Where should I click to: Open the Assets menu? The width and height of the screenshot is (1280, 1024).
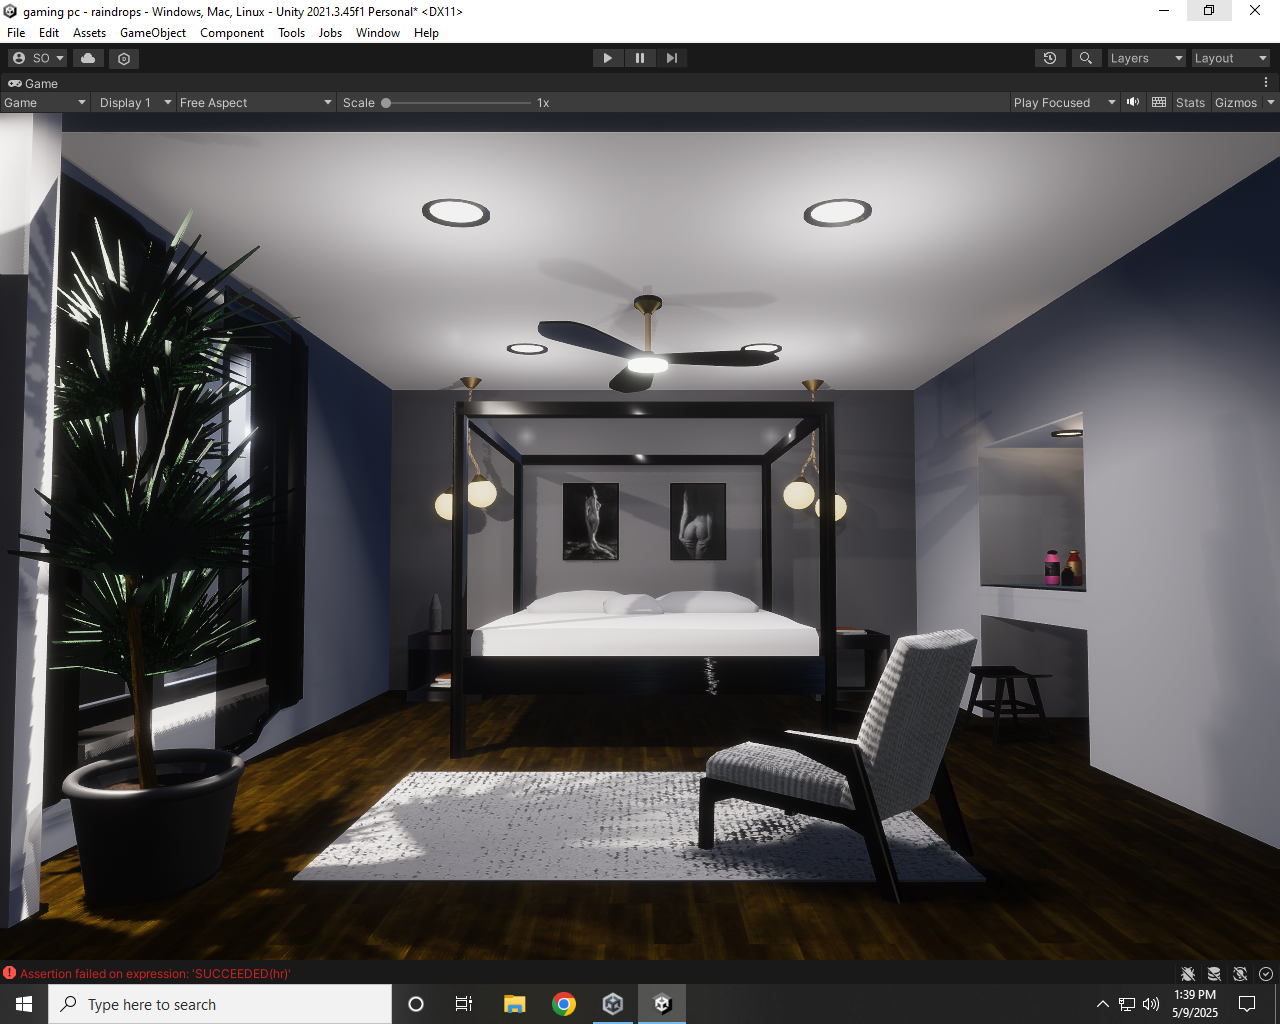89,33
